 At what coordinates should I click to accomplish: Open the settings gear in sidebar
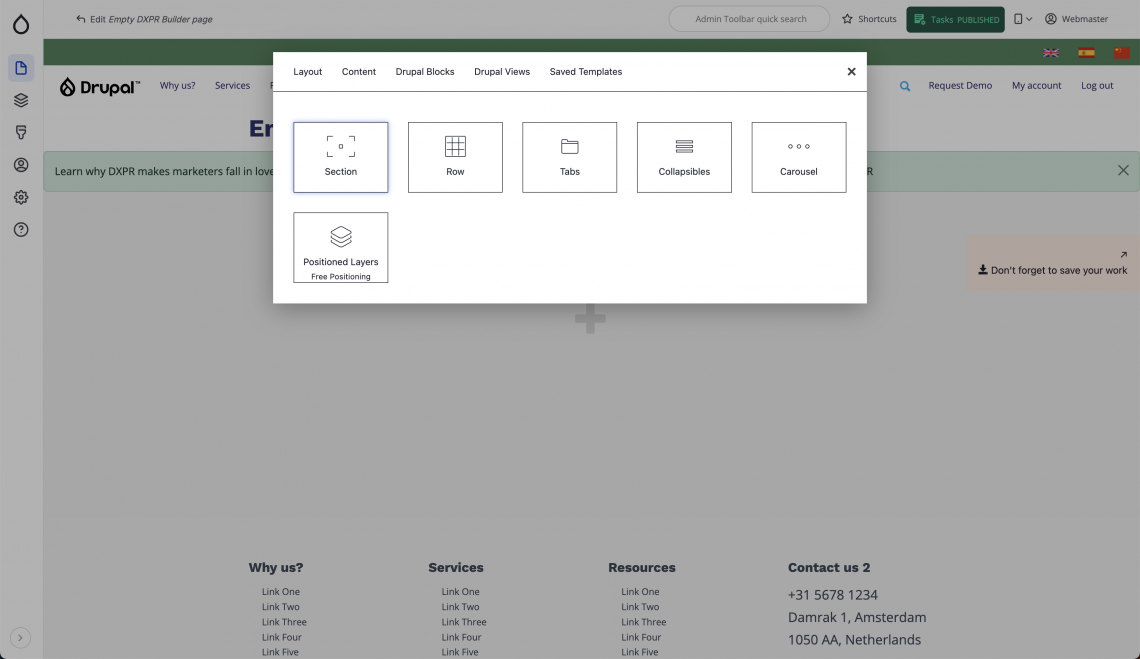21,197
